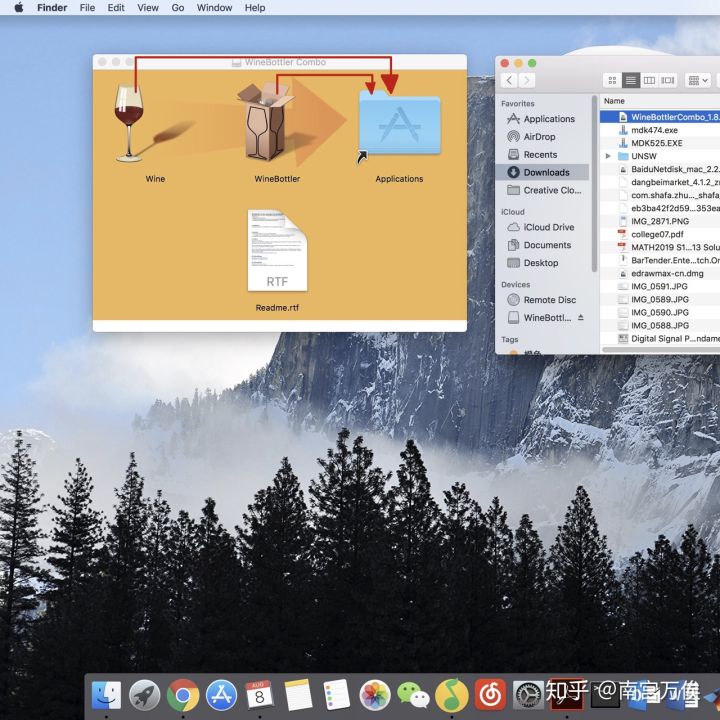
Task: Click the UNSW folder icon
Action: pos(623,156)
